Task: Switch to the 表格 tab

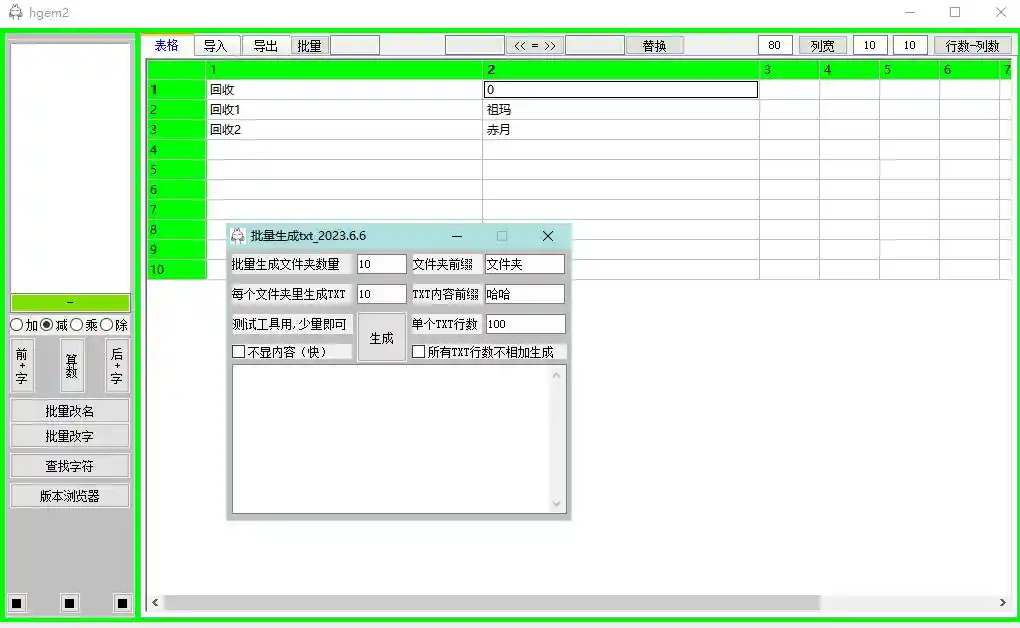Action: click(167, 46)
